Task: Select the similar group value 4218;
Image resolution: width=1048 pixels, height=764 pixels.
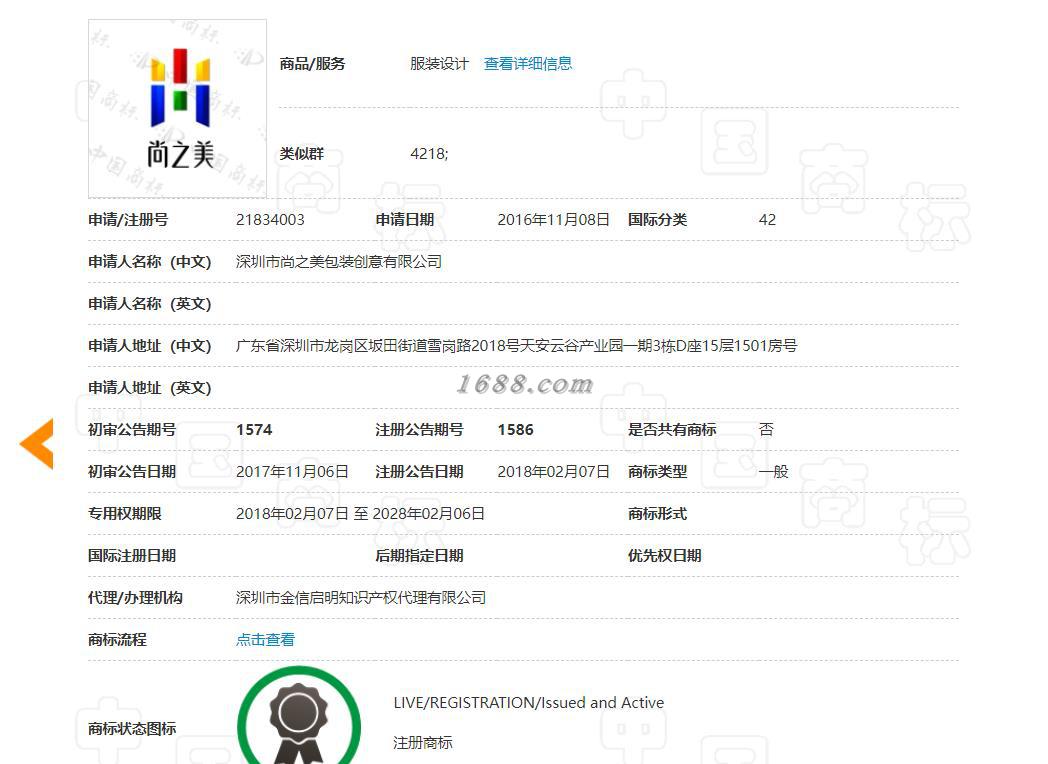Action: (429, 154)
